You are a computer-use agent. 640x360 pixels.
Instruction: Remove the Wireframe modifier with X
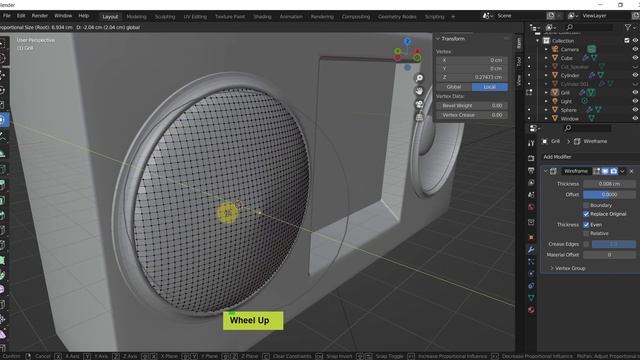click(631, 171)
